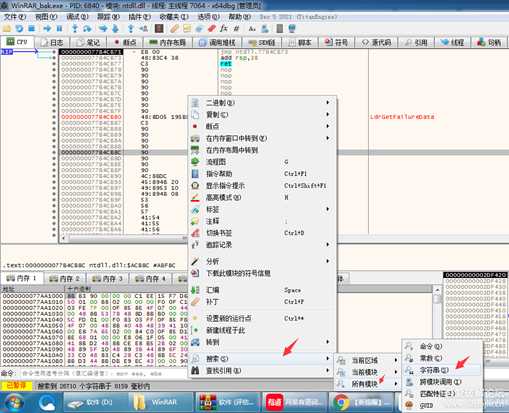Click the step over toolbar icon
This screenshot has height=413, width=509.
tap(87, 29)
